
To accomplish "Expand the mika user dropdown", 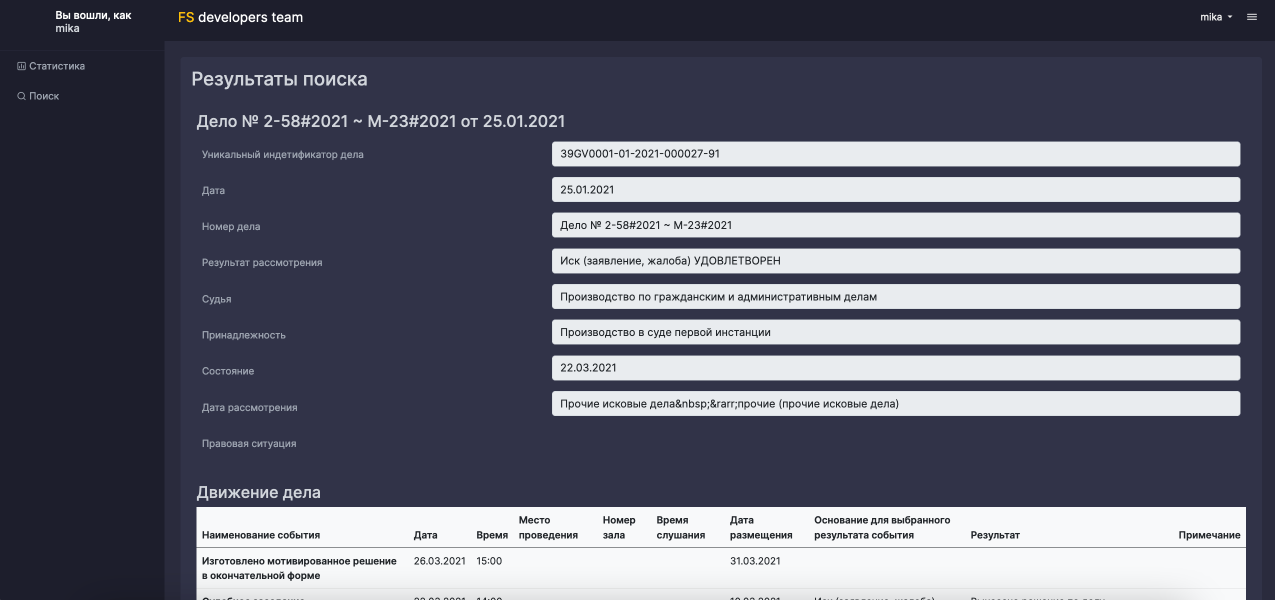I will 1216,17.
